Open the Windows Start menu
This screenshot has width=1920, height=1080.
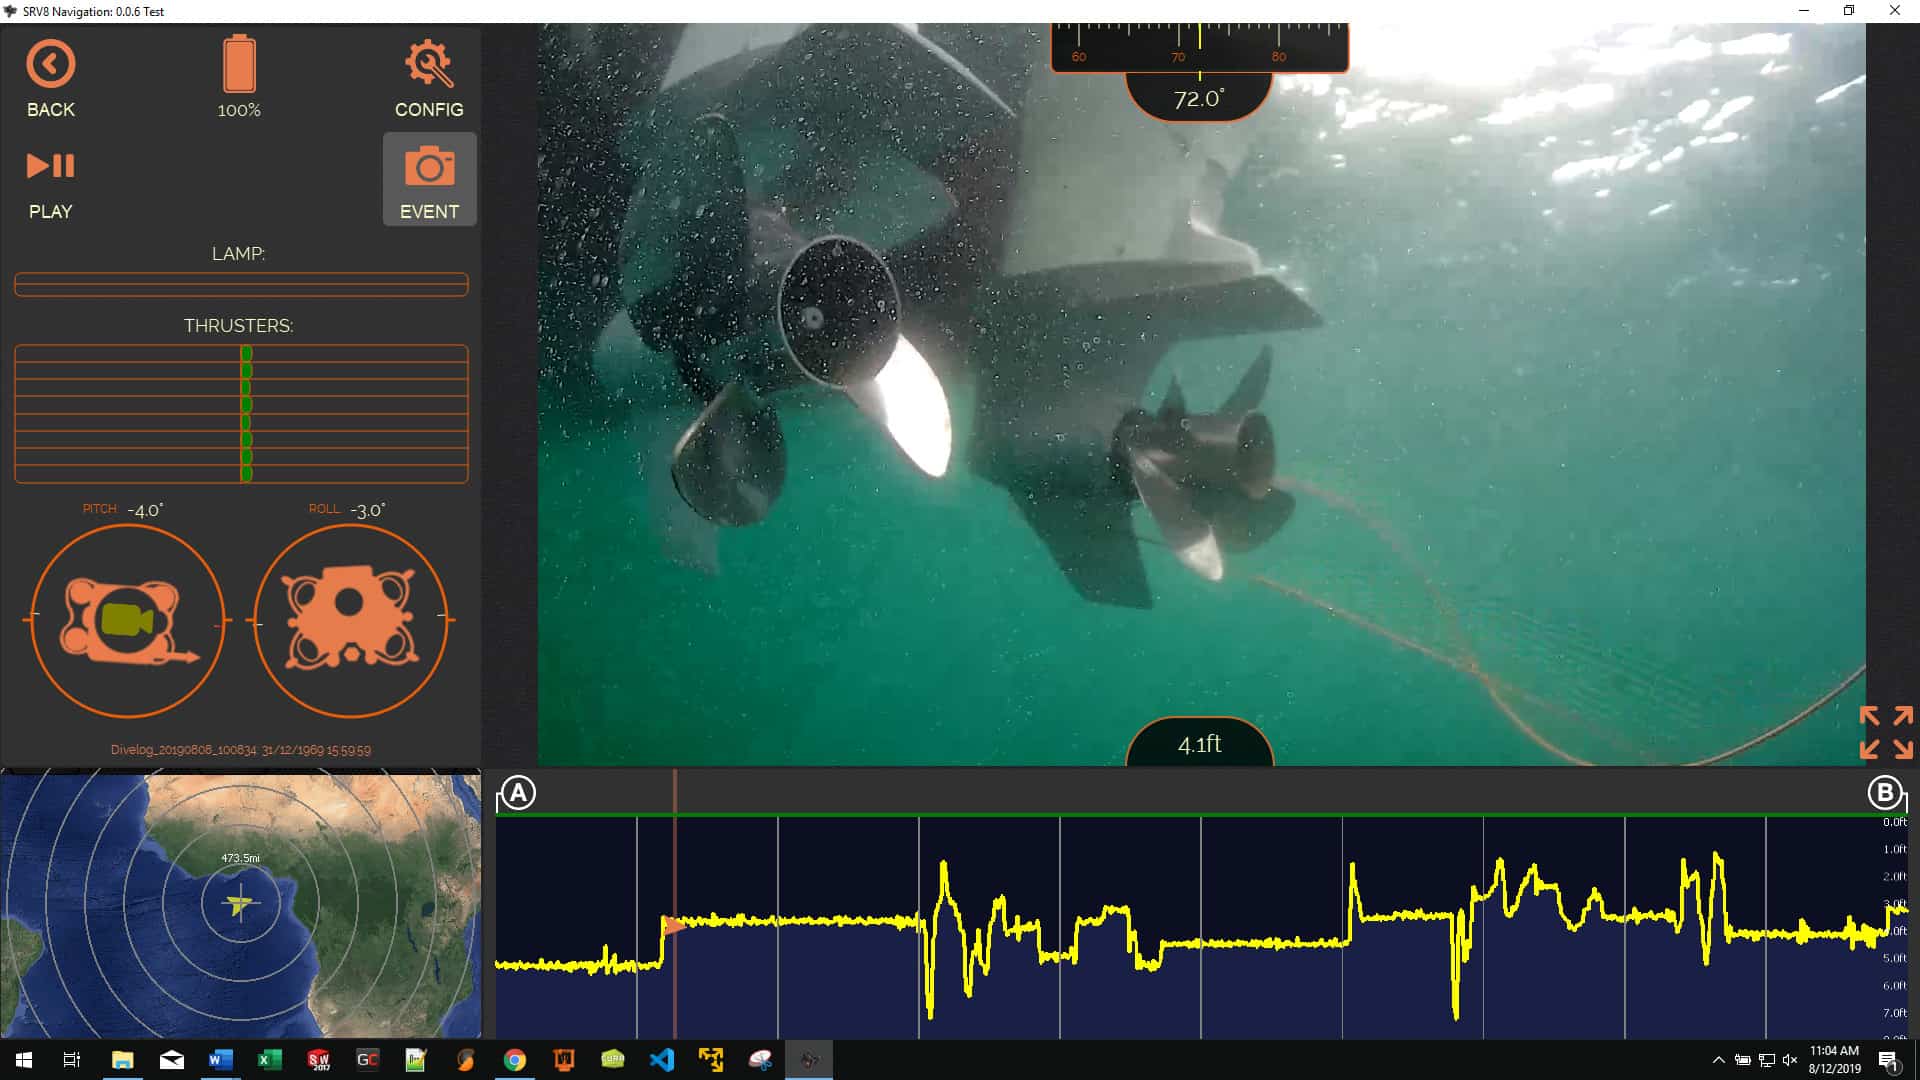pyautogui.click(x=24, y=1060)
